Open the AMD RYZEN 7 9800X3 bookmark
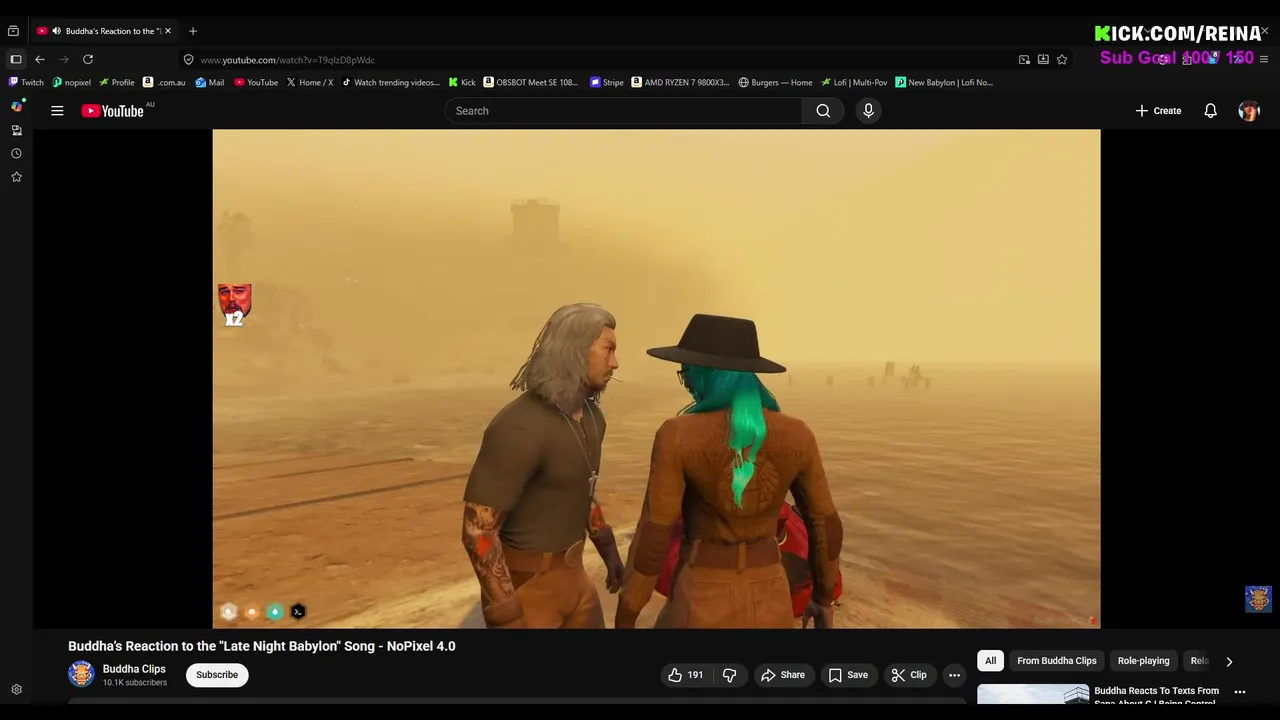 tap(681, 82)
